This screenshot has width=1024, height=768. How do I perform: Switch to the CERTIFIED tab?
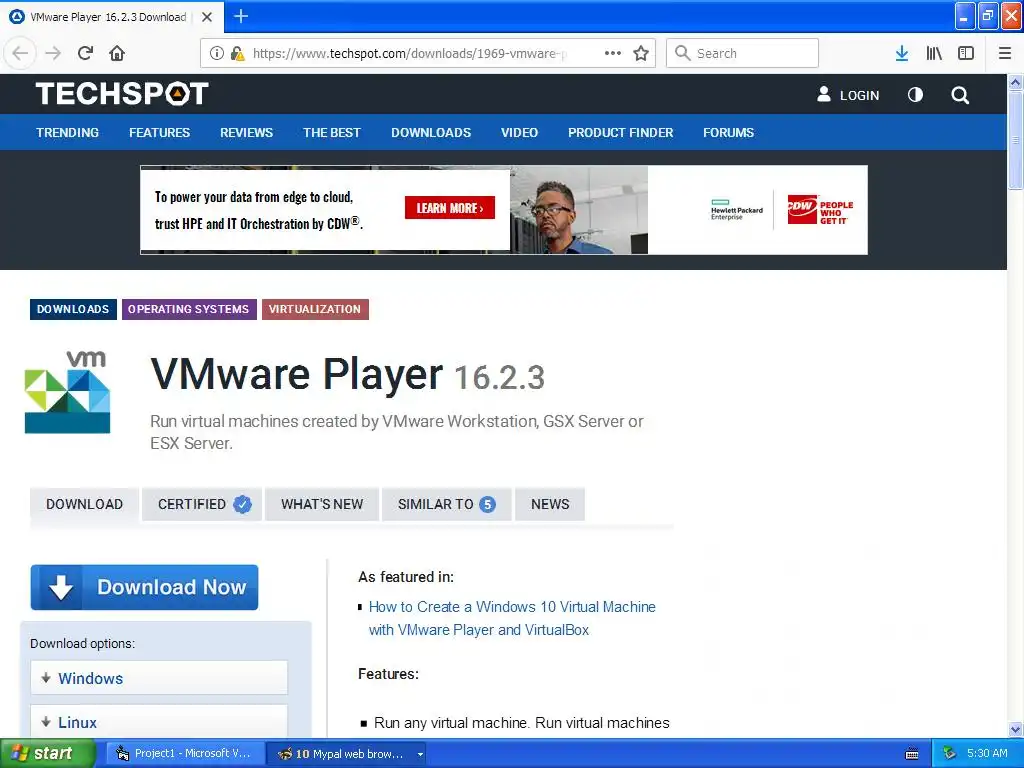[x=202, y=504]
